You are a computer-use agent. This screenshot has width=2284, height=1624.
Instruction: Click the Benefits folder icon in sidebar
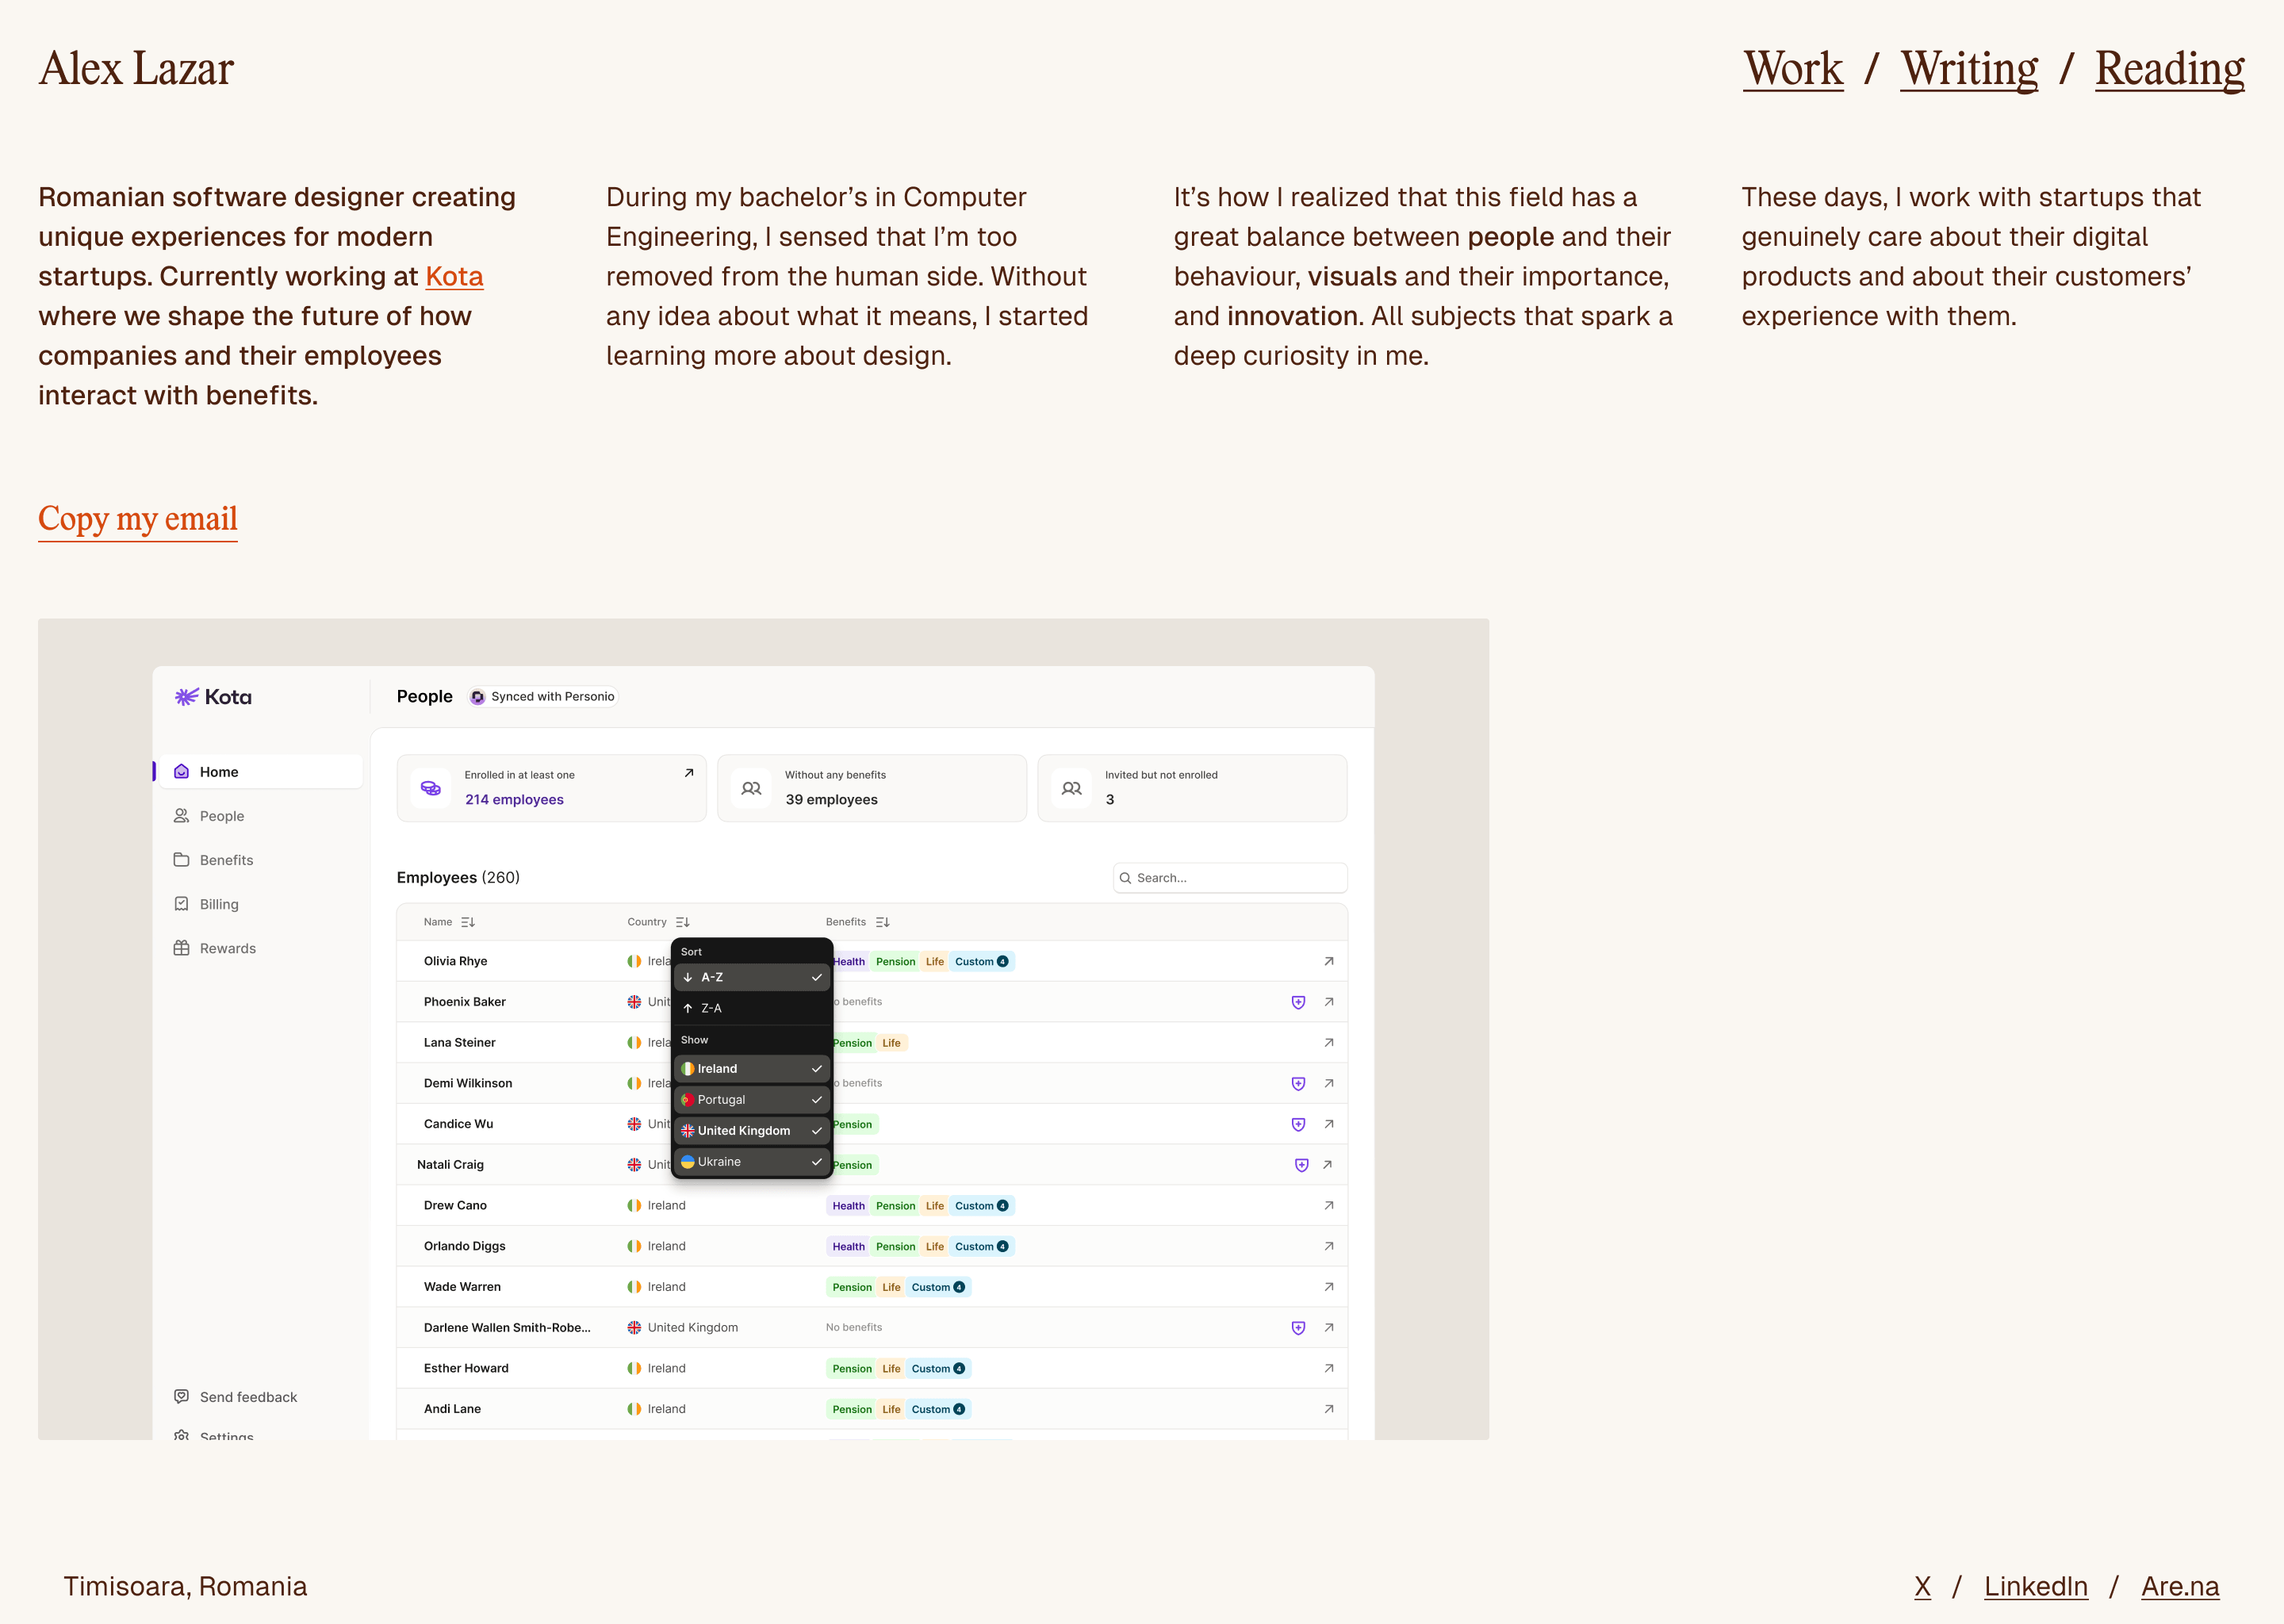181,860
